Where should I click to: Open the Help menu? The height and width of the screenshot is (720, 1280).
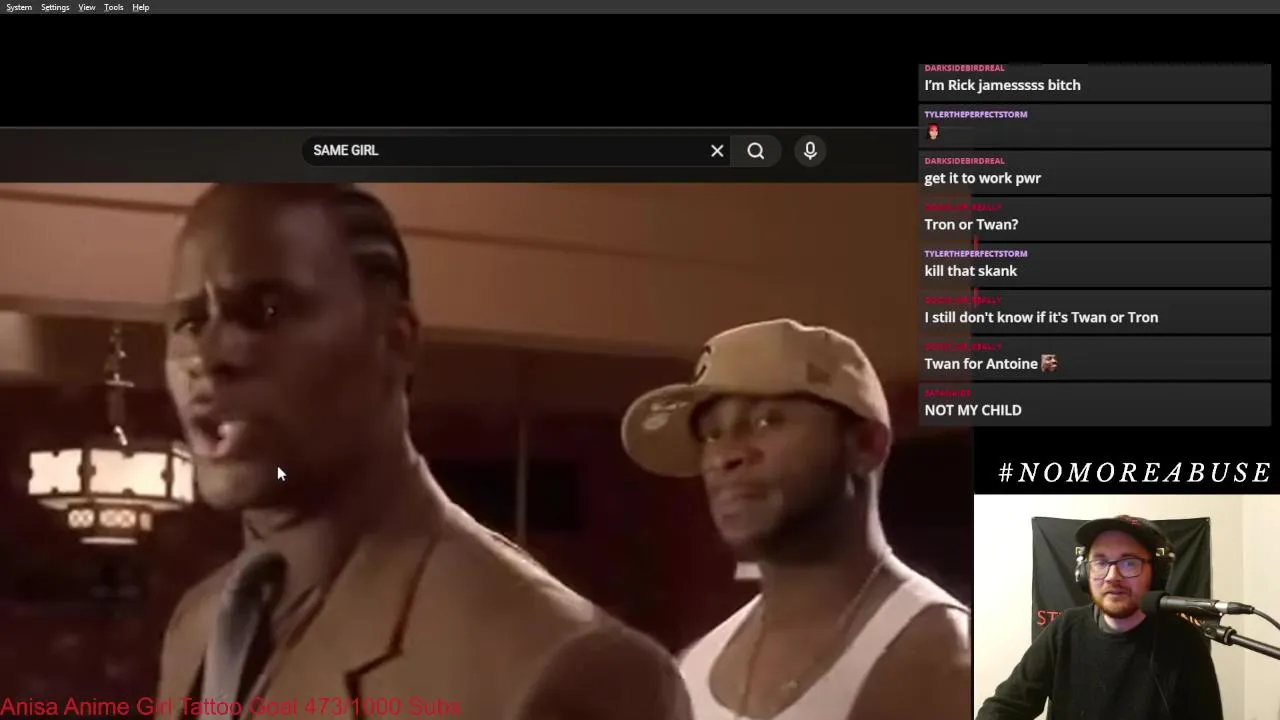(141, 7)
